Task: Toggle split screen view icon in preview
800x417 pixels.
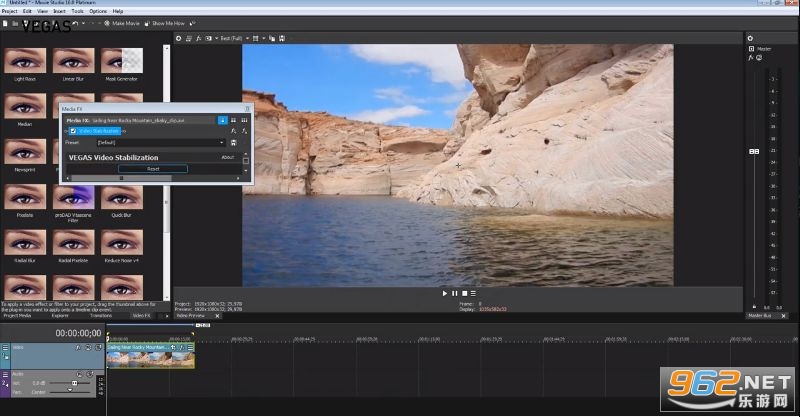Action: [208, 38]
